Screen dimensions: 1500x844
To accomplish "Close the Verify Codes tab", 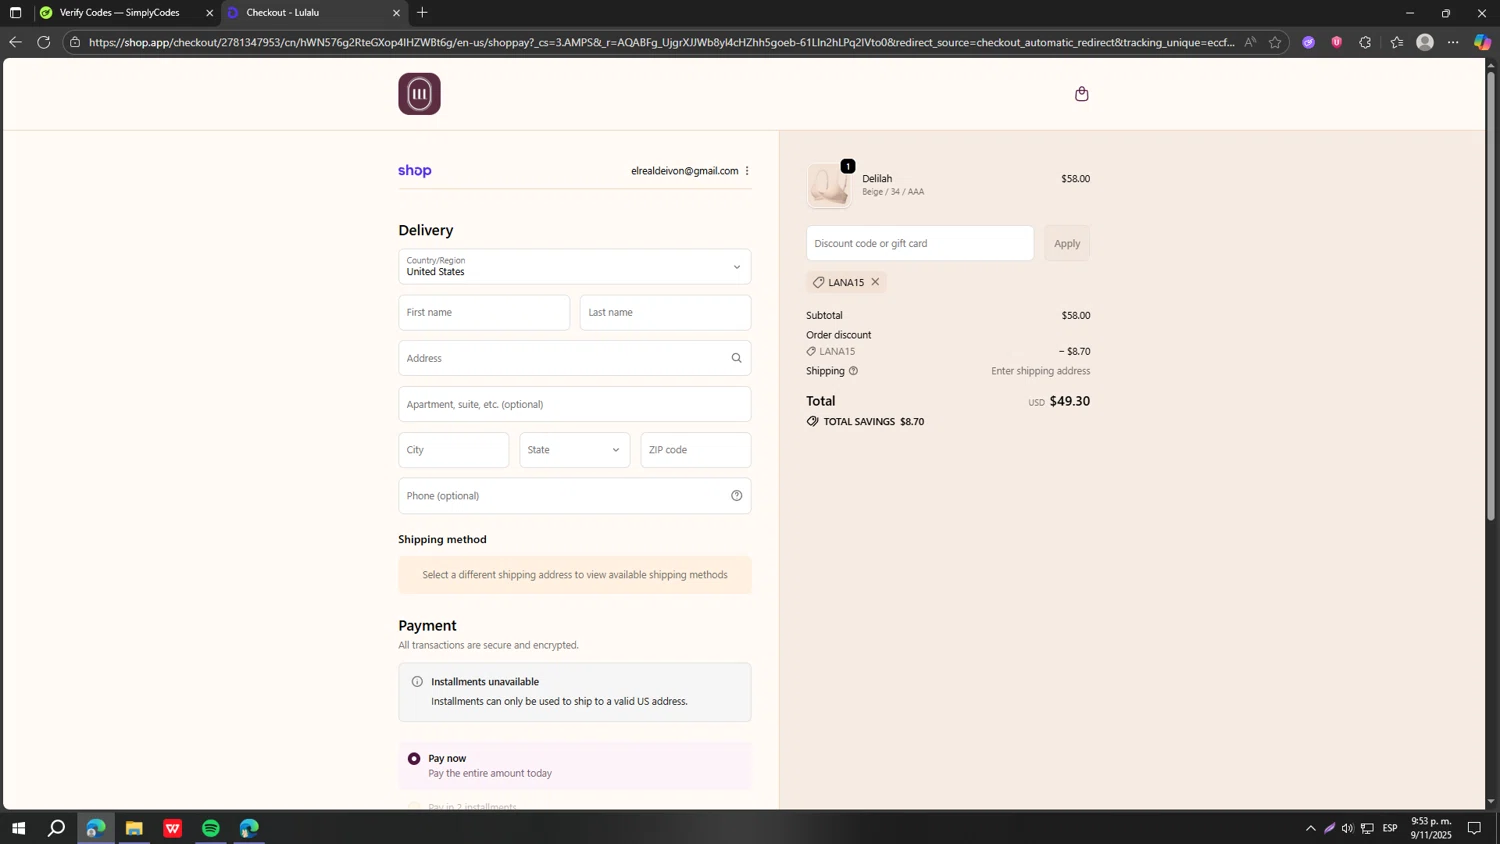I will click(x=209, y=13).
